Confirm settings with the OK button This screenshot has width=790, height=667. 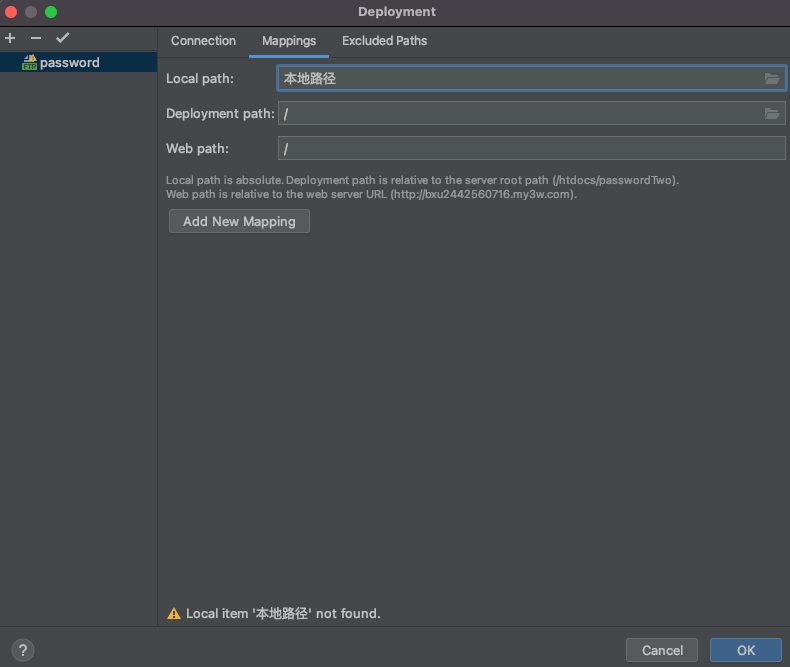746,650
